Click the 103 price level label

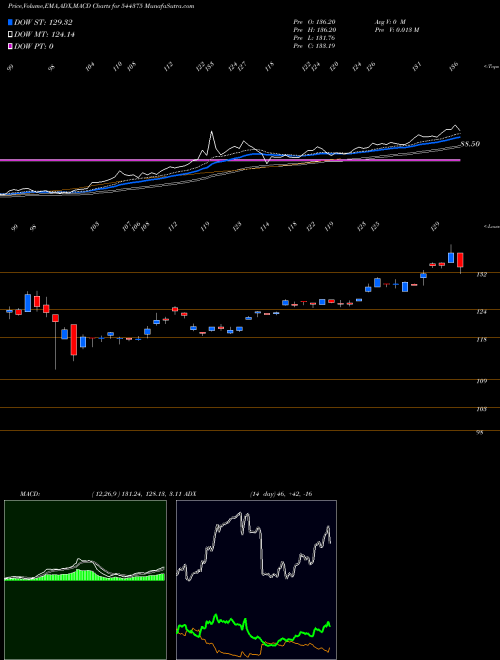(x=482, y=409)
